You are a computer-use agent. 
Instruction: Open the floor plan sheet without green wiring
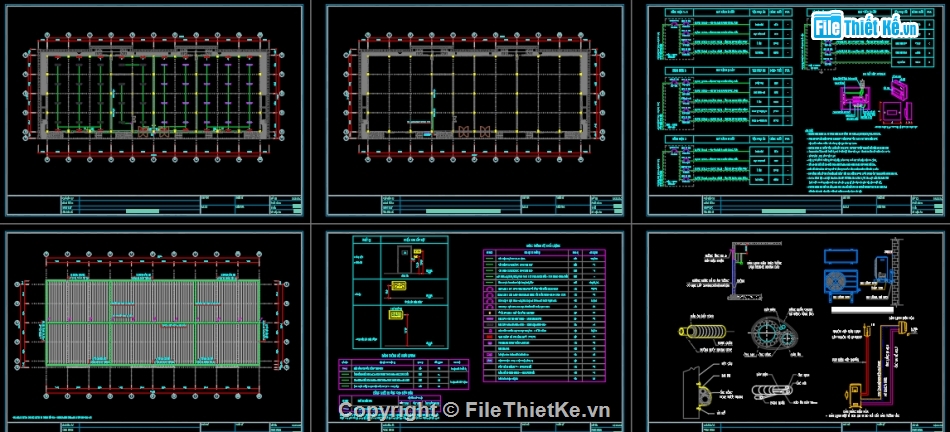point(475,110)
